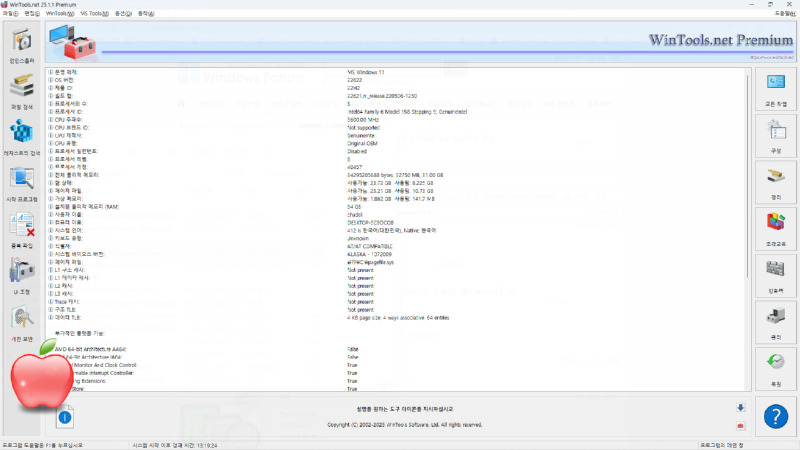800x450 pixels.
Task: Click the gear and checklist icon in right panel
Action: [776, 136]
